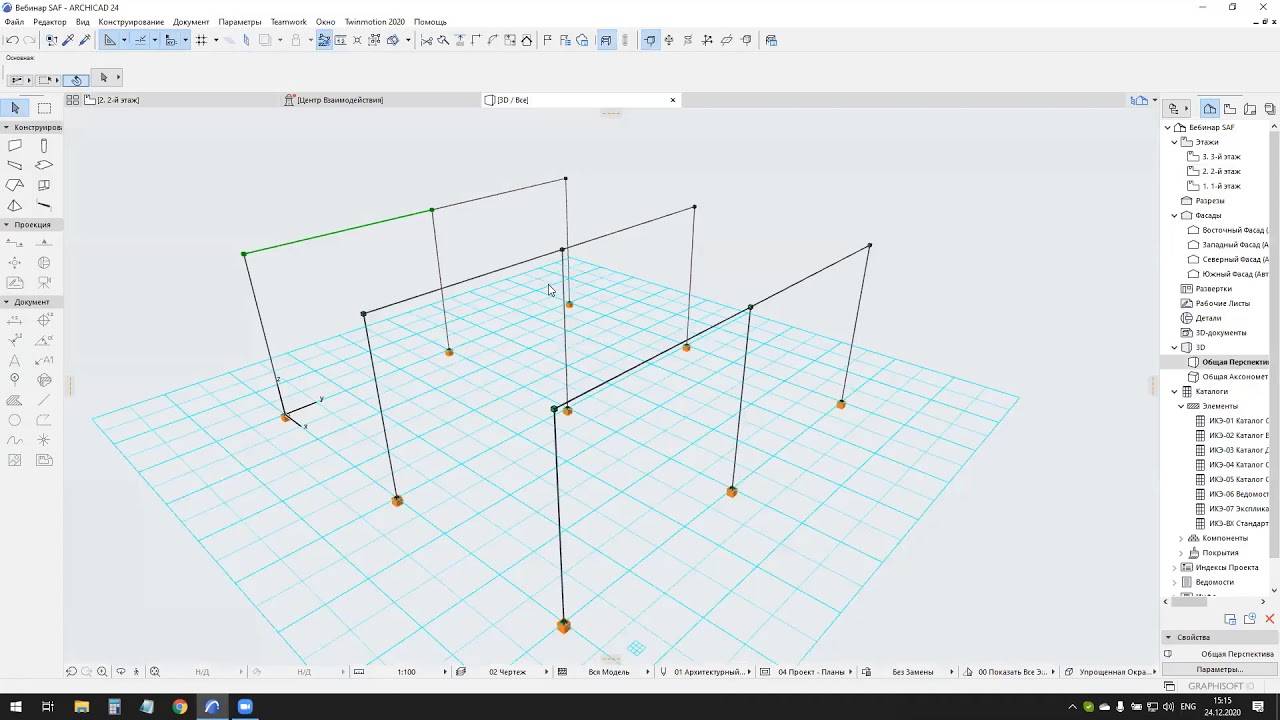Pick the Column tool
The height and width of the screenshot is (720, 1280).
[x=44, y=146]
